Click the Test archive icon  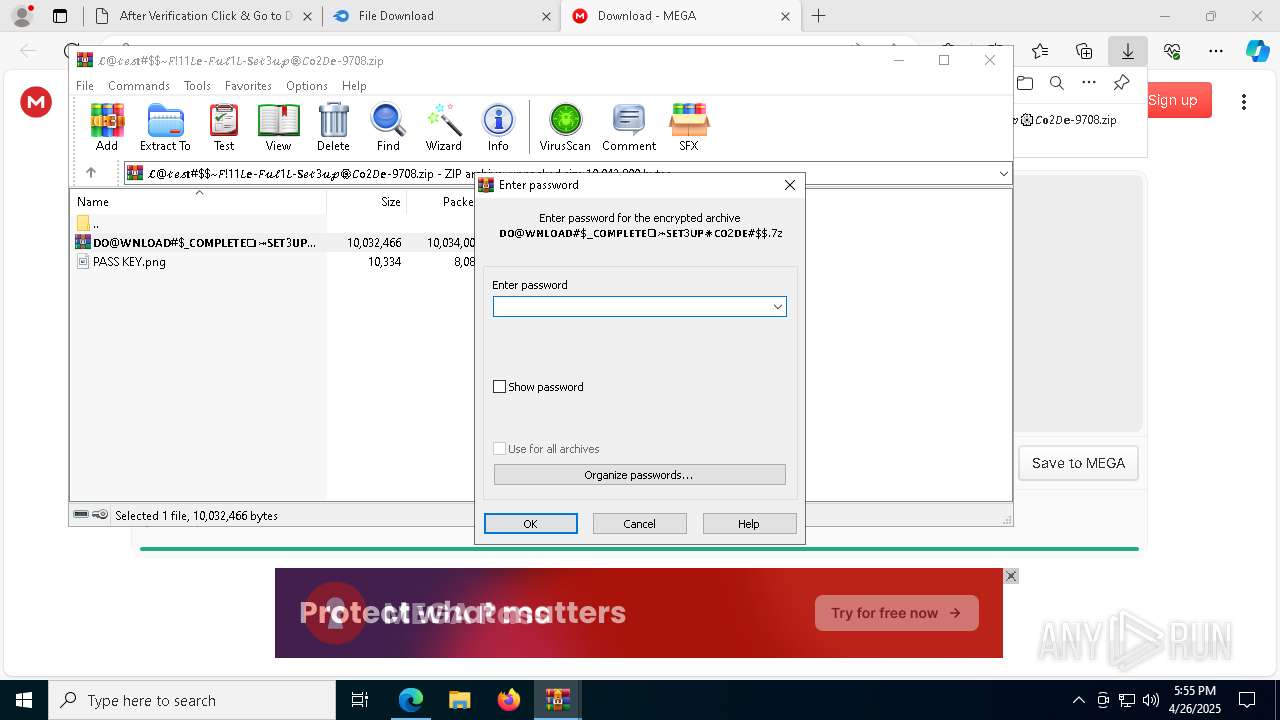pyautogui.click(x=224, y=127)
